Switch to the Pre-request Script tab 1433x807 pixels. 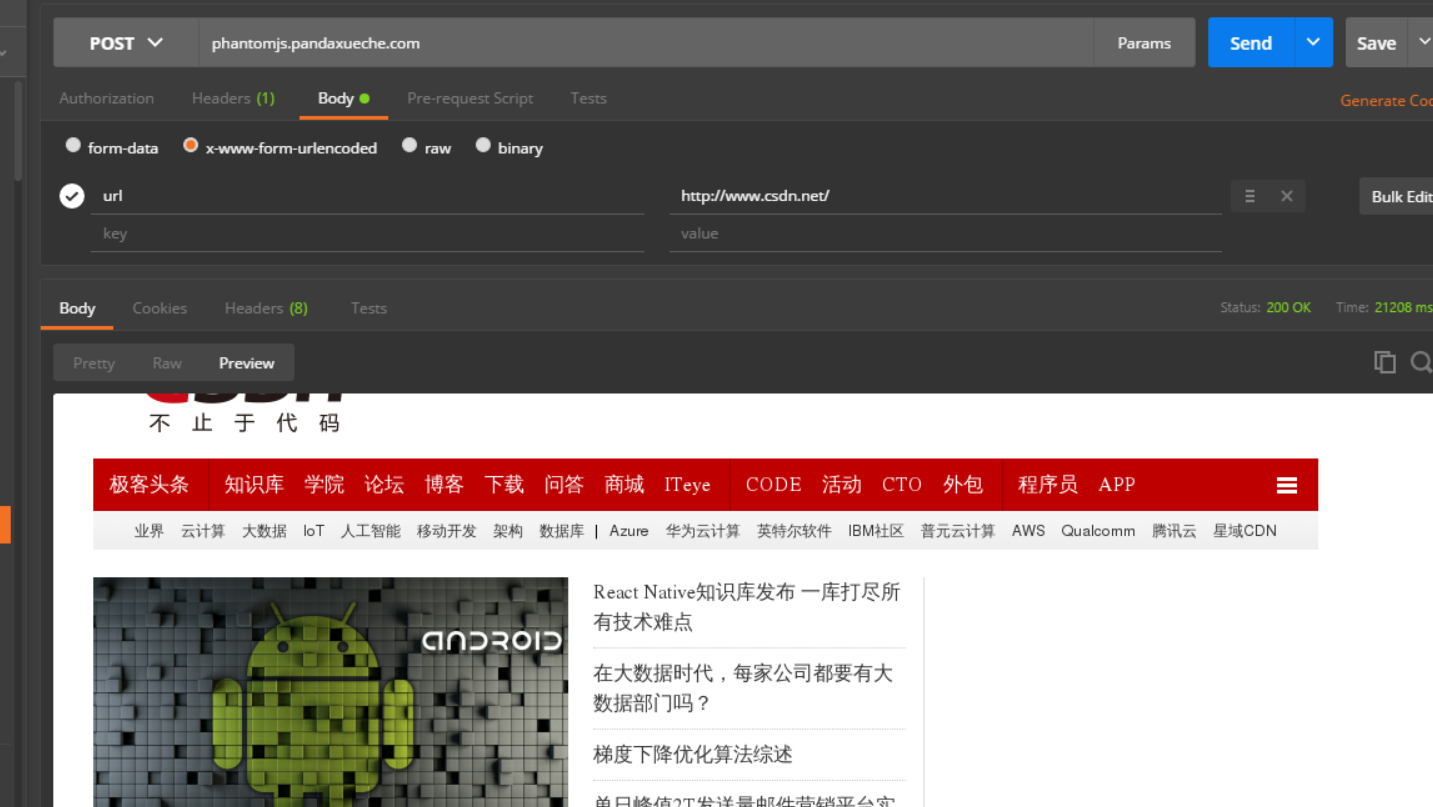470,98
